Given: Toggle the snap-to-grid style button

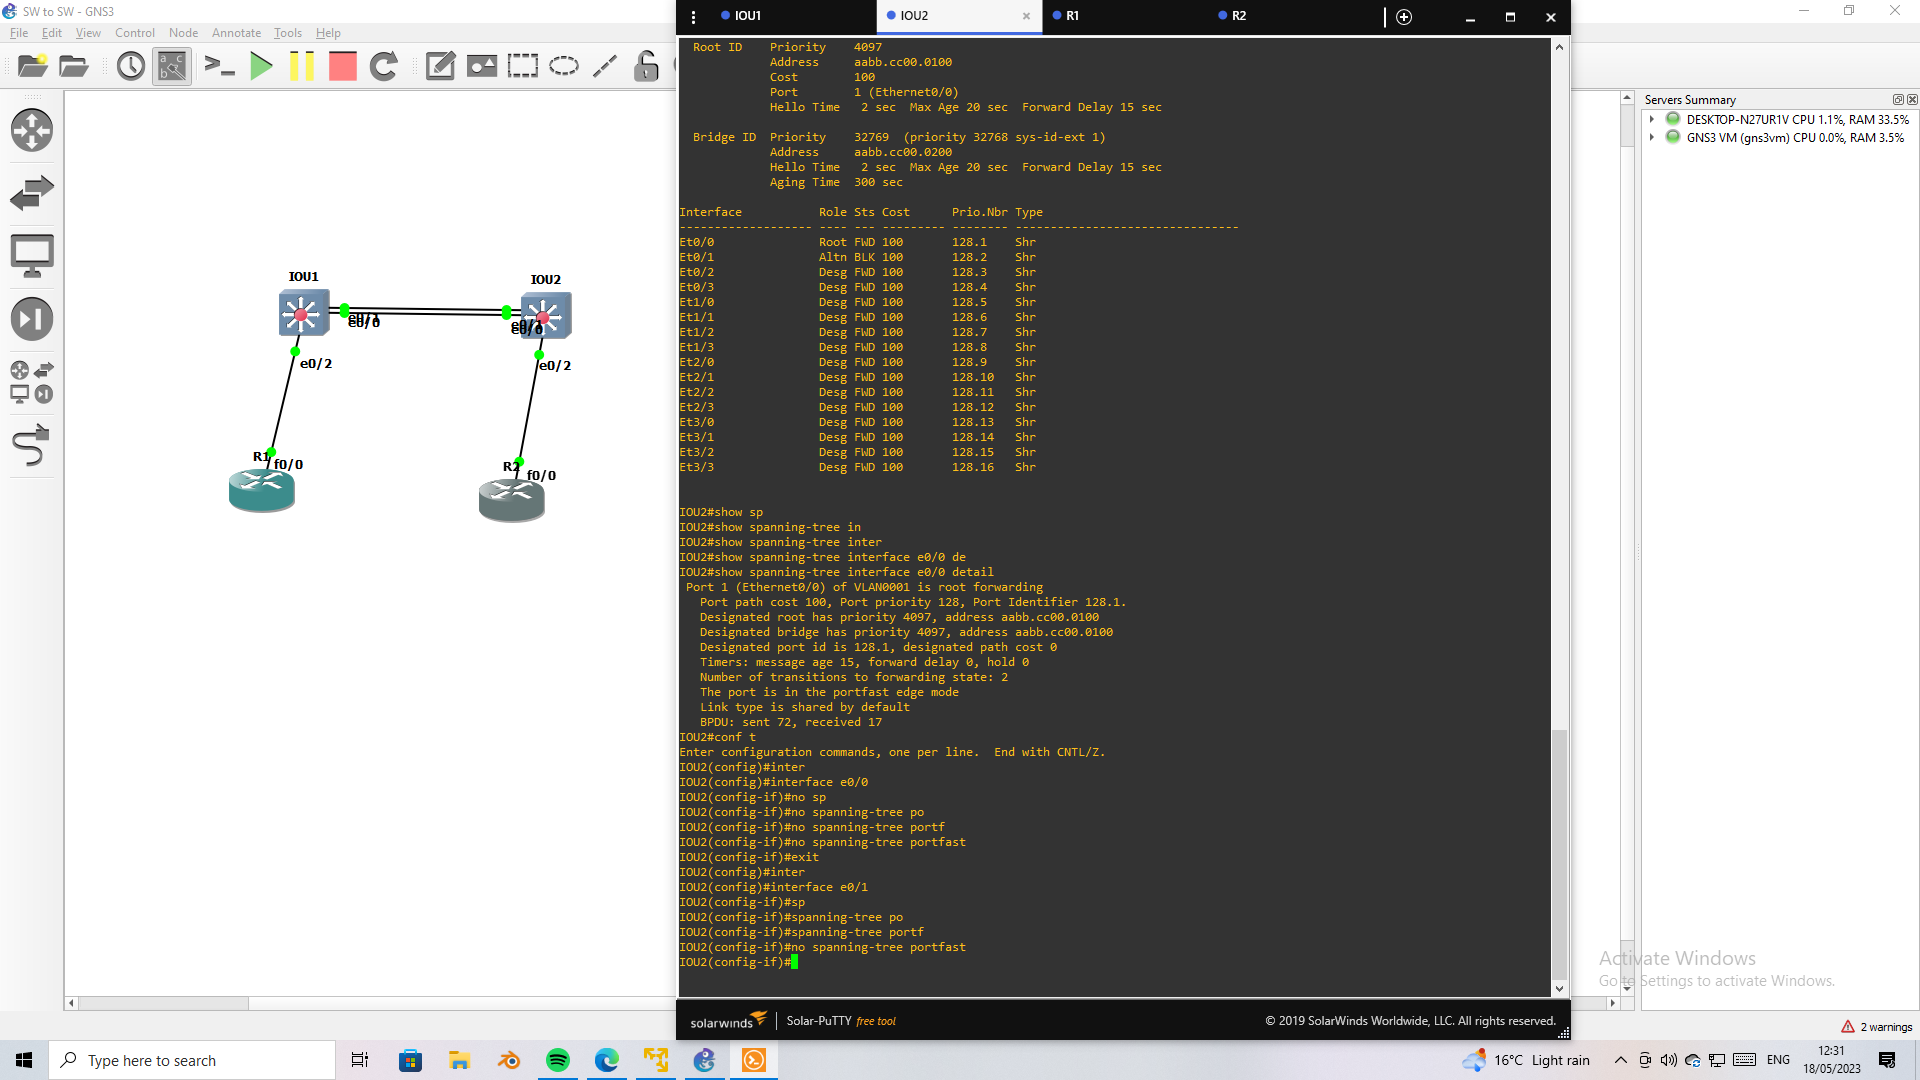Looking at the screenshot, I should (x=171, y=66).
